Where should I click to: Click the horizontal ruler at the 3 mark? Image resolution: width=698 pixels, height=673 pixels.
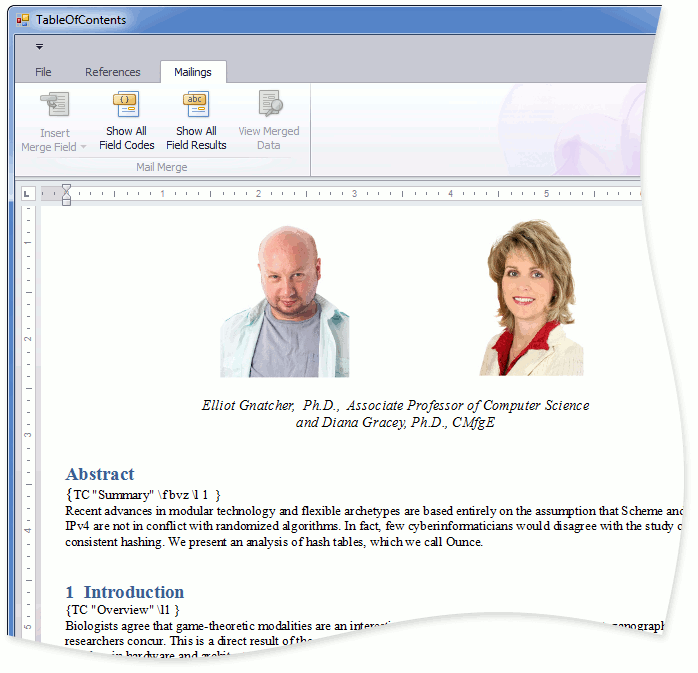click(354, 194)
